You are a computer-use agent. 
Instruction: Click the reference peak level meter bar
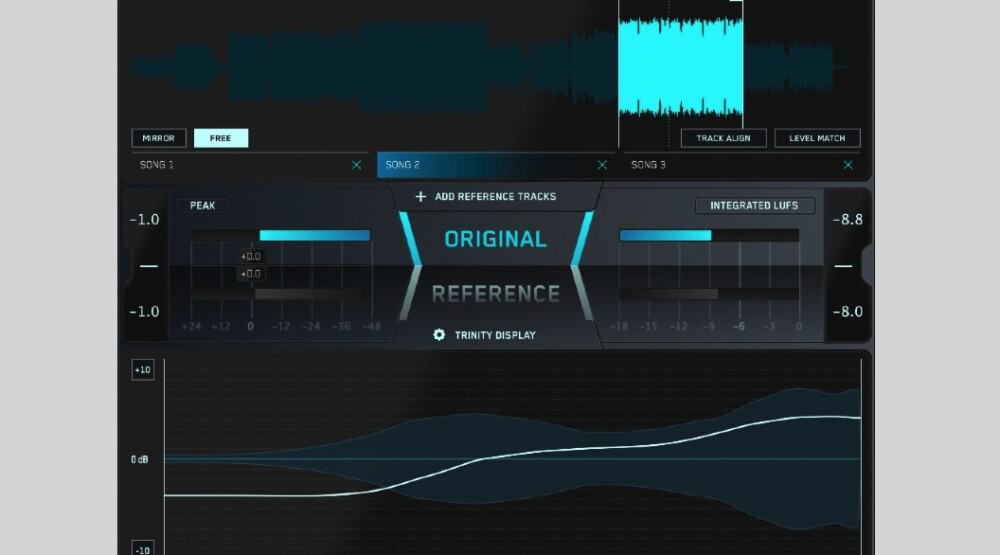pyautogui.click(x=281, y=293)
